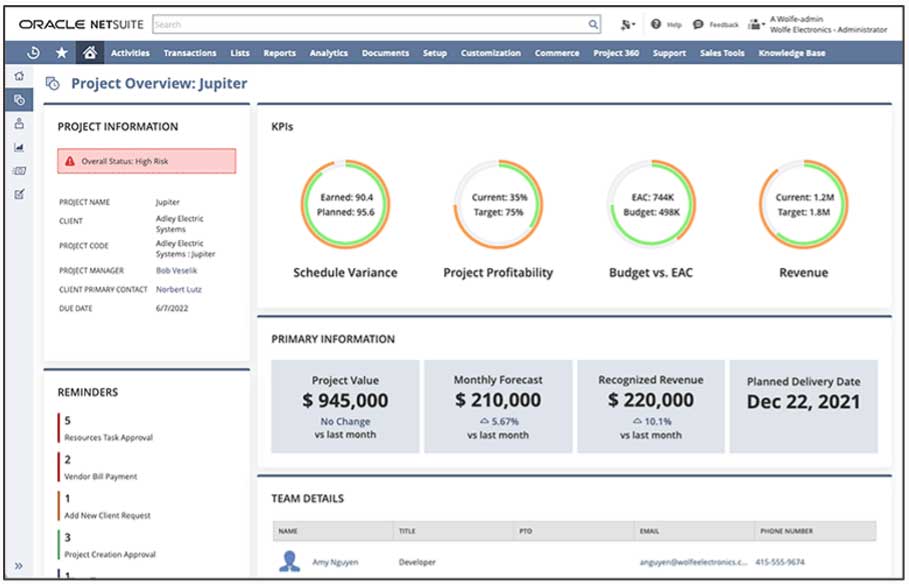Image resolution: width=909 pixels, height=584 pixels.
Task: Select the sidebar bar chart icon
Action: (x=19, y=147)
